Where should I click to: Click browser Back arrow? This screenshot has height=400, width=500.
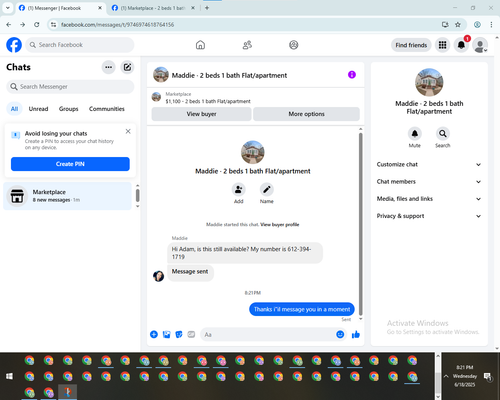tap(9, 25)
